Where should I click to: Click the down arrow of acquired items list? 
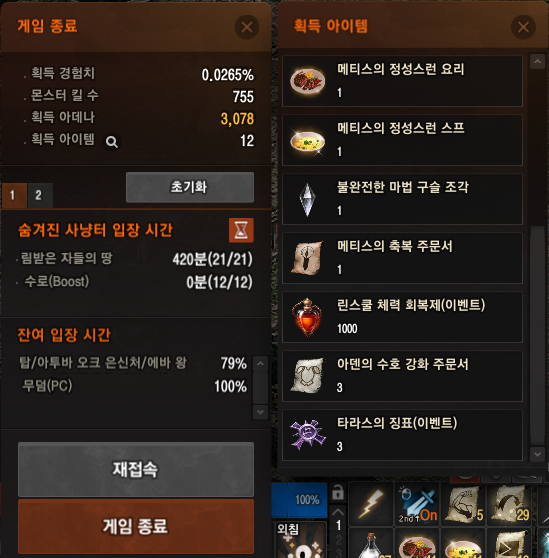click(537, 454)
